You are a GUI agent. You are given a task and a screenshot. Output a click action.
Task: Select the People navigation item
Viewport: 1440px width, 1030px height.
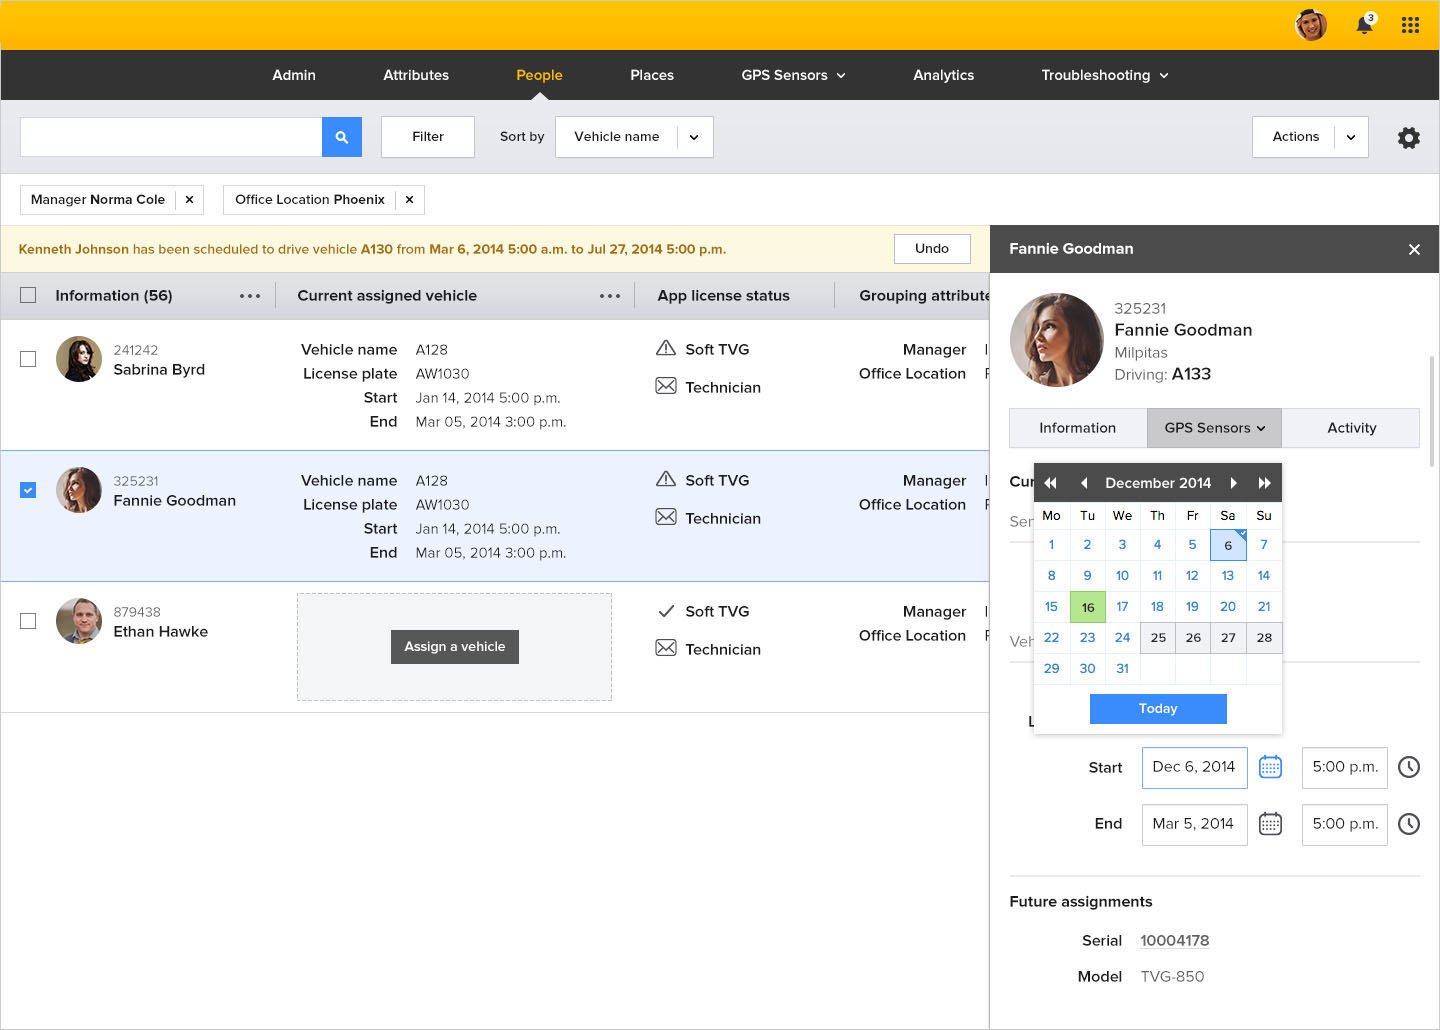pyautogui.click(x=539, y=75)
